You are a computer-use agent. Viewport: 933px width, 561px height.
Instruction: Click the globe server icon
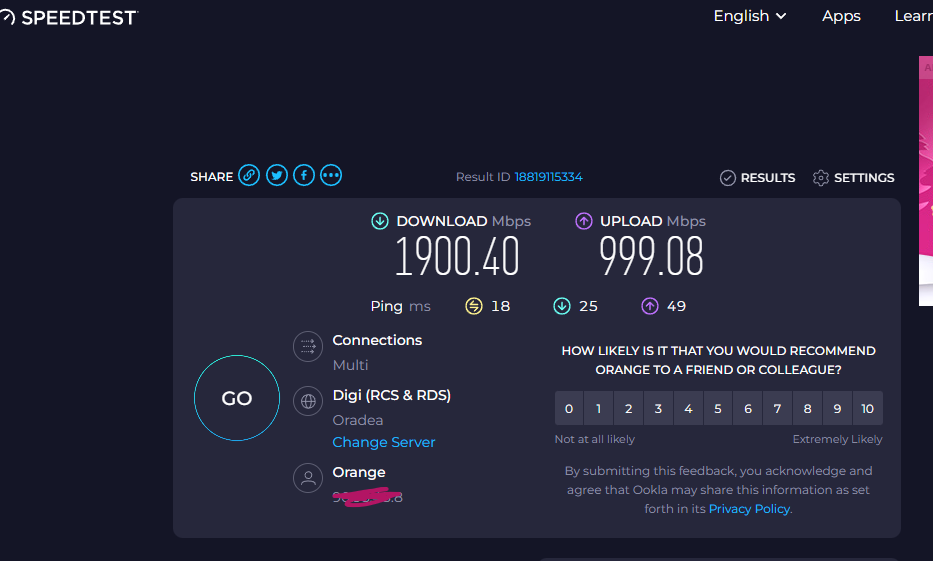click(308, 402)
